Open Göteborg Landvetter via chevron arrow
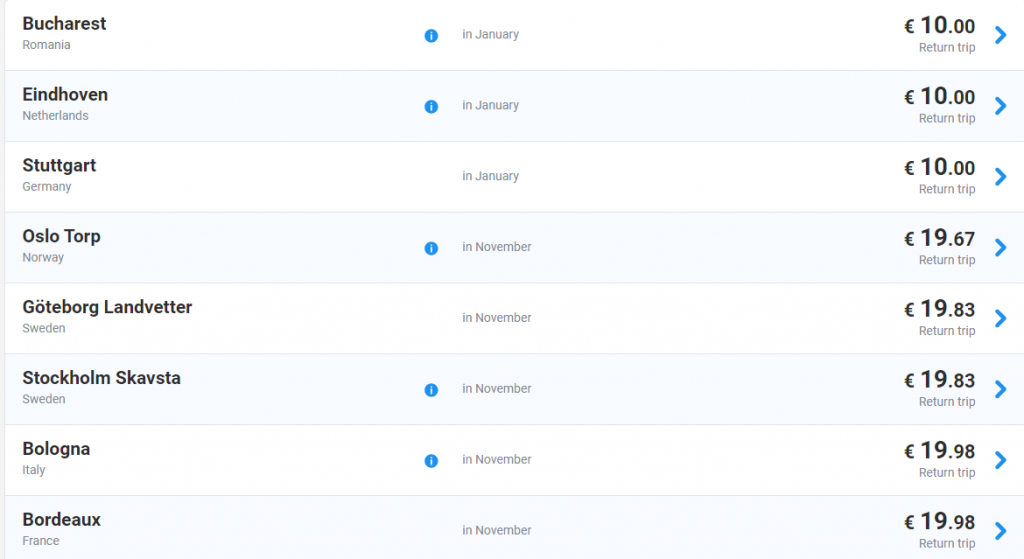The image size is (1024, 559). (1000, 319)
